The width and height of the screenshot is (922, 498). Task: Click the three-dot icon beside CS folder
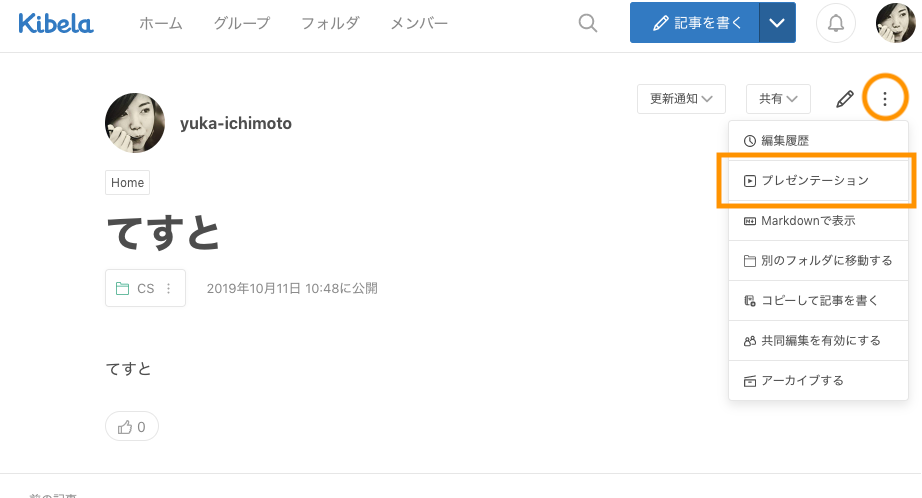pyautogui.click(x=168, y=289)
